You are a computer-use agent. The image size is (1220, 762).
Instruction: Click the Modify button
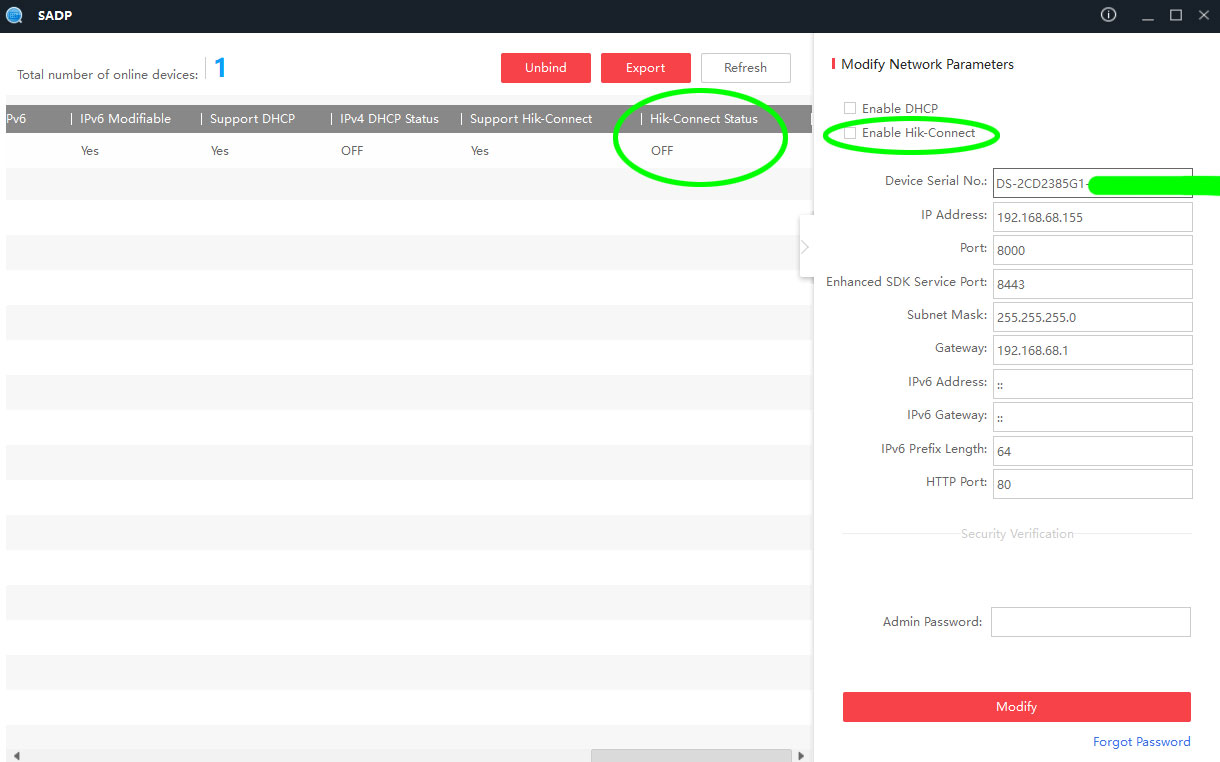1016,706
